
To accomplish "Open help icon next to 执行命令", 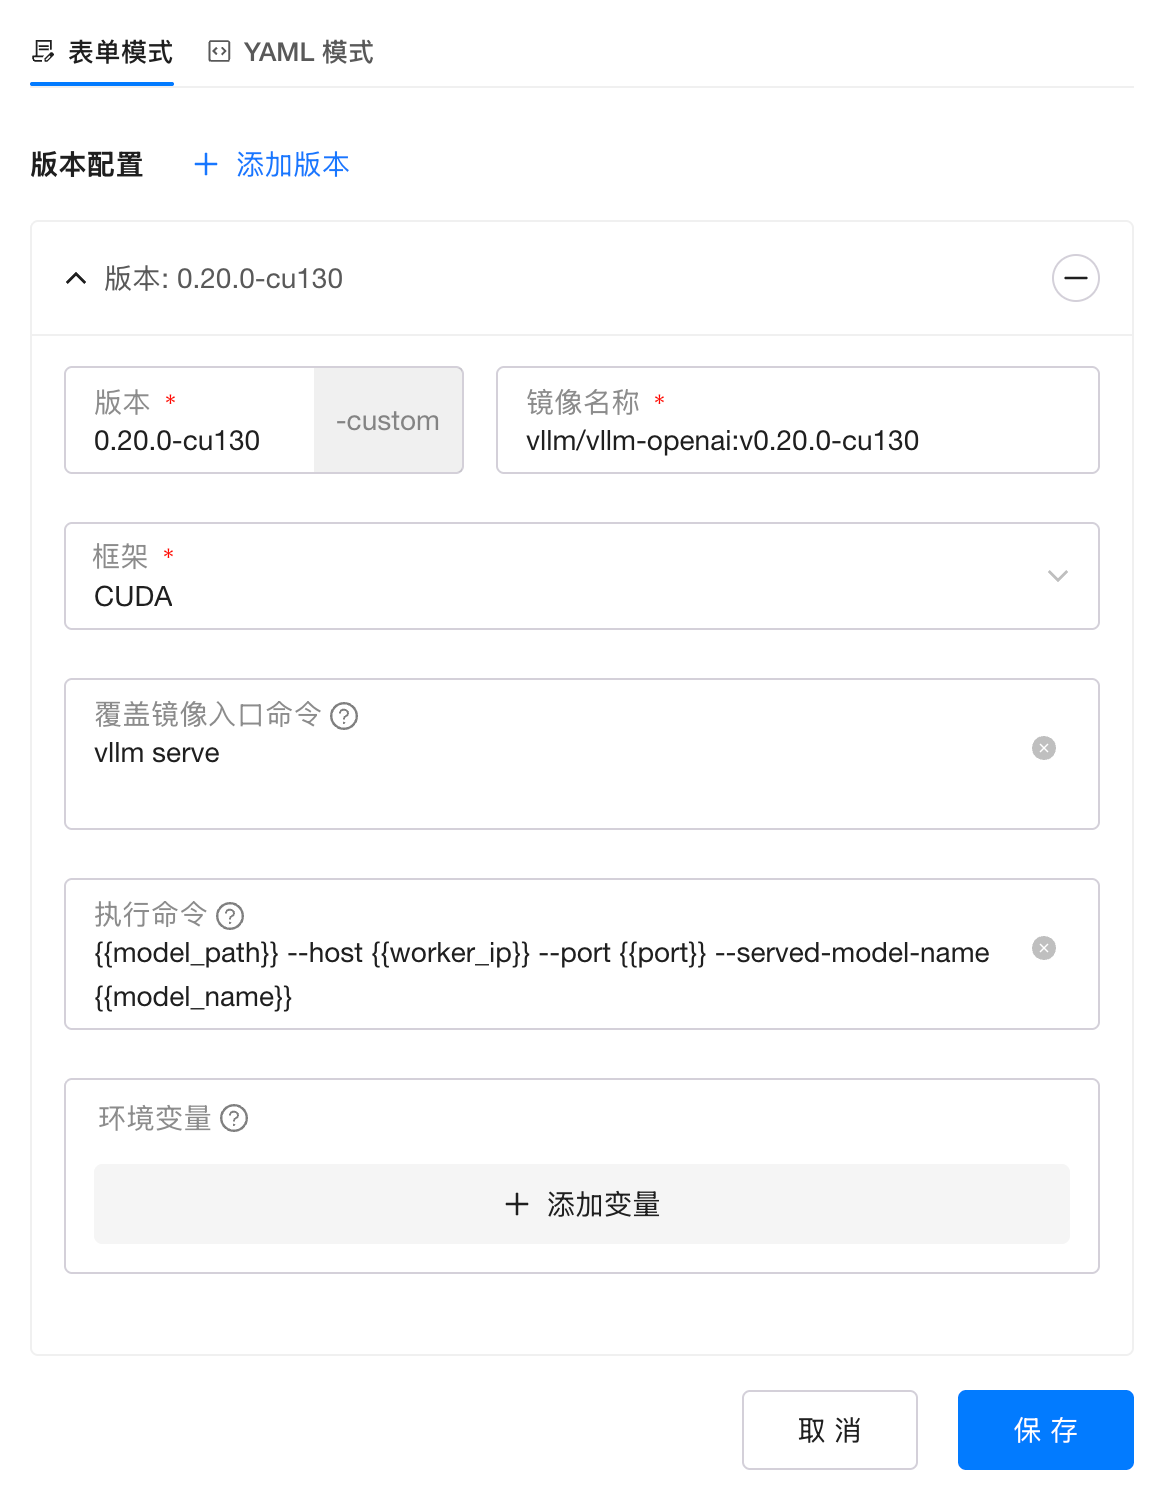I will (x=230, y=916).
